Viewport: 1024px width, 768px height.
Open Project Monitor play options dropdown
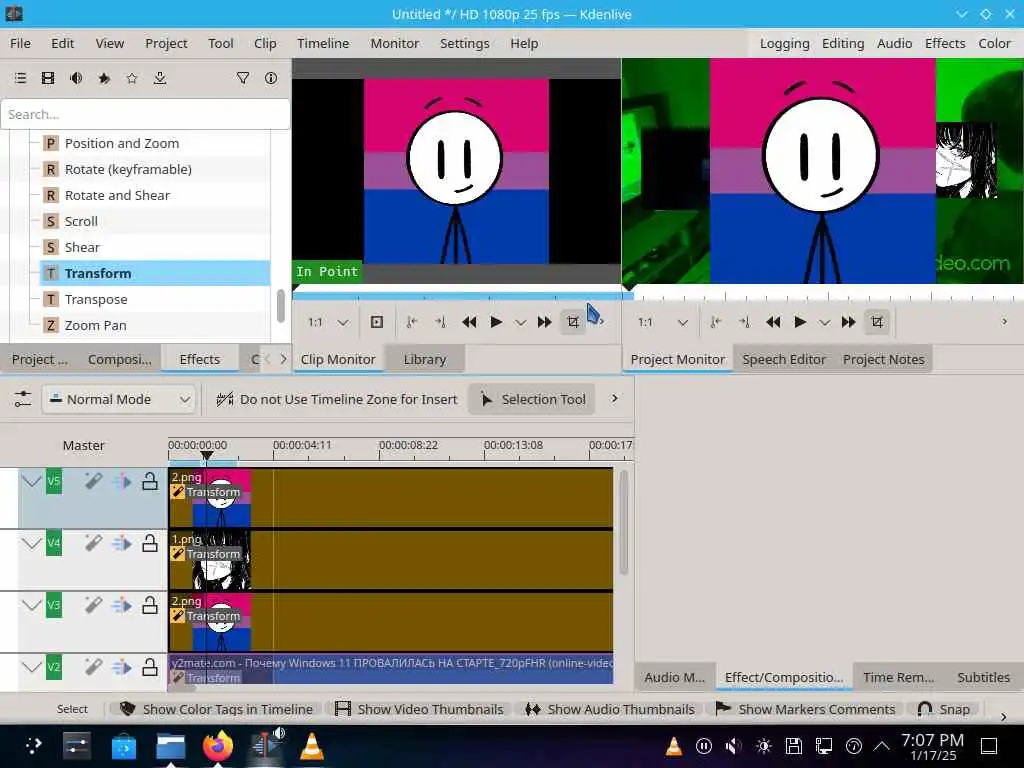(x=825, y=323)
